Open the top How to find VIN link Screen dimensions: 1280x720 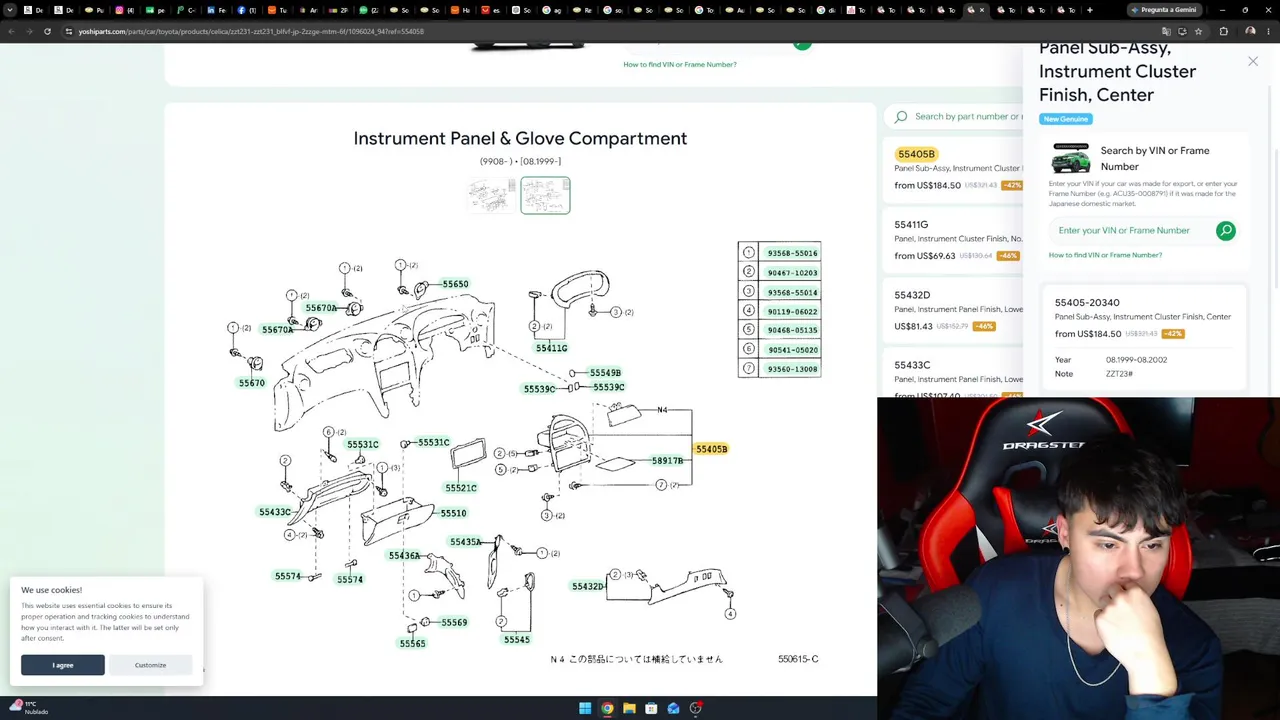680,64
